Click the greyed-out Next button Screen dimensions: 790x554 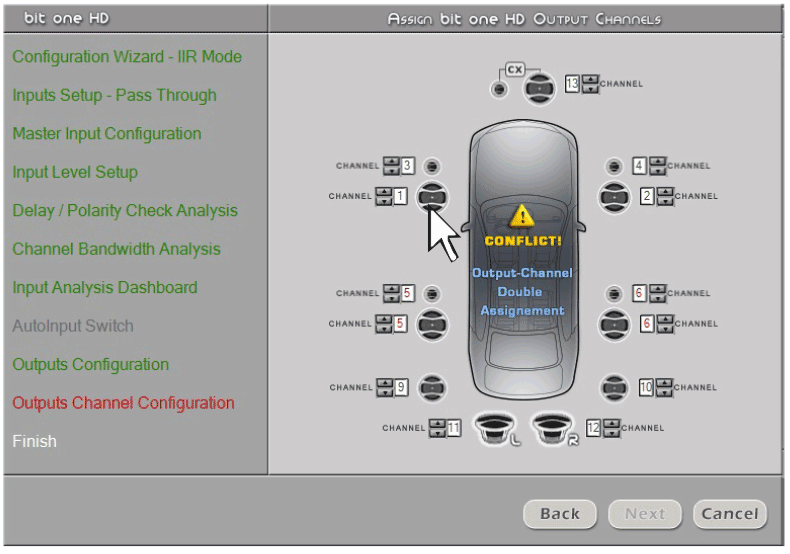644,514
